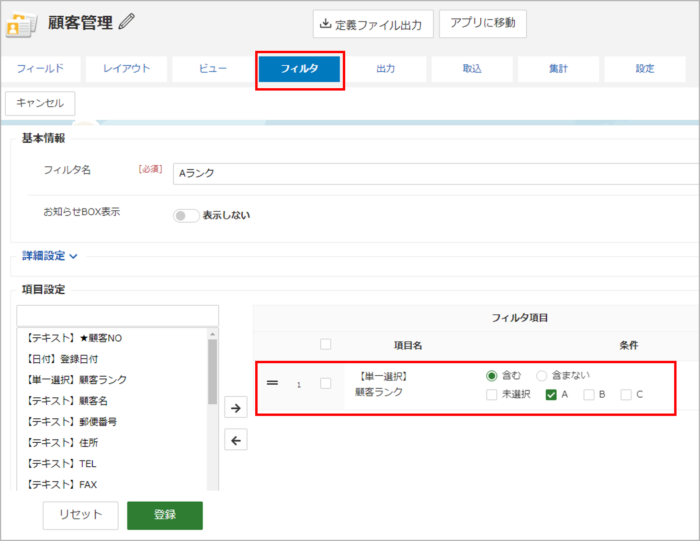Click the キャンセル button
Image resolution: width=700 pixels, height=541 pixels.
pos(40,103)
